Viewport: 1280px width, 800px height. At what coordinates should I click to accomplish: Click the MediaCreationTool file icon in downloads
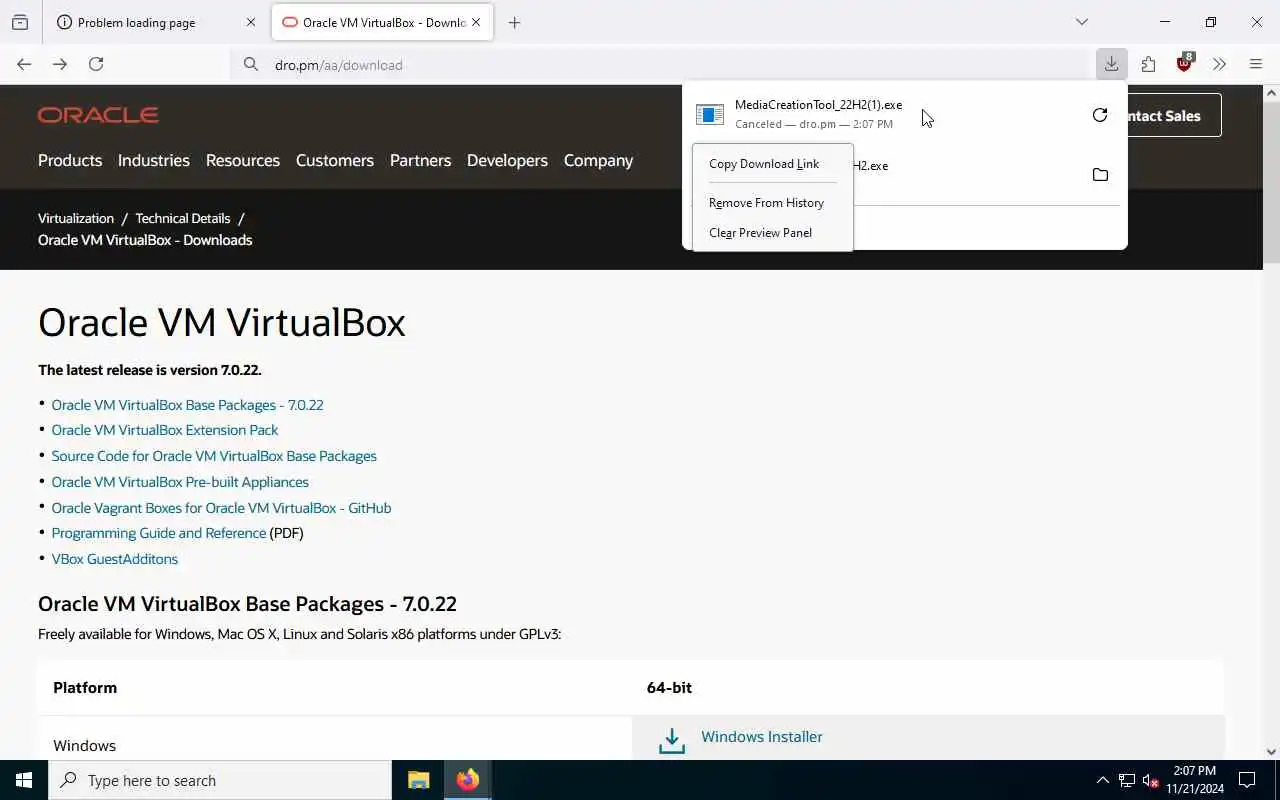coord(710,115)
